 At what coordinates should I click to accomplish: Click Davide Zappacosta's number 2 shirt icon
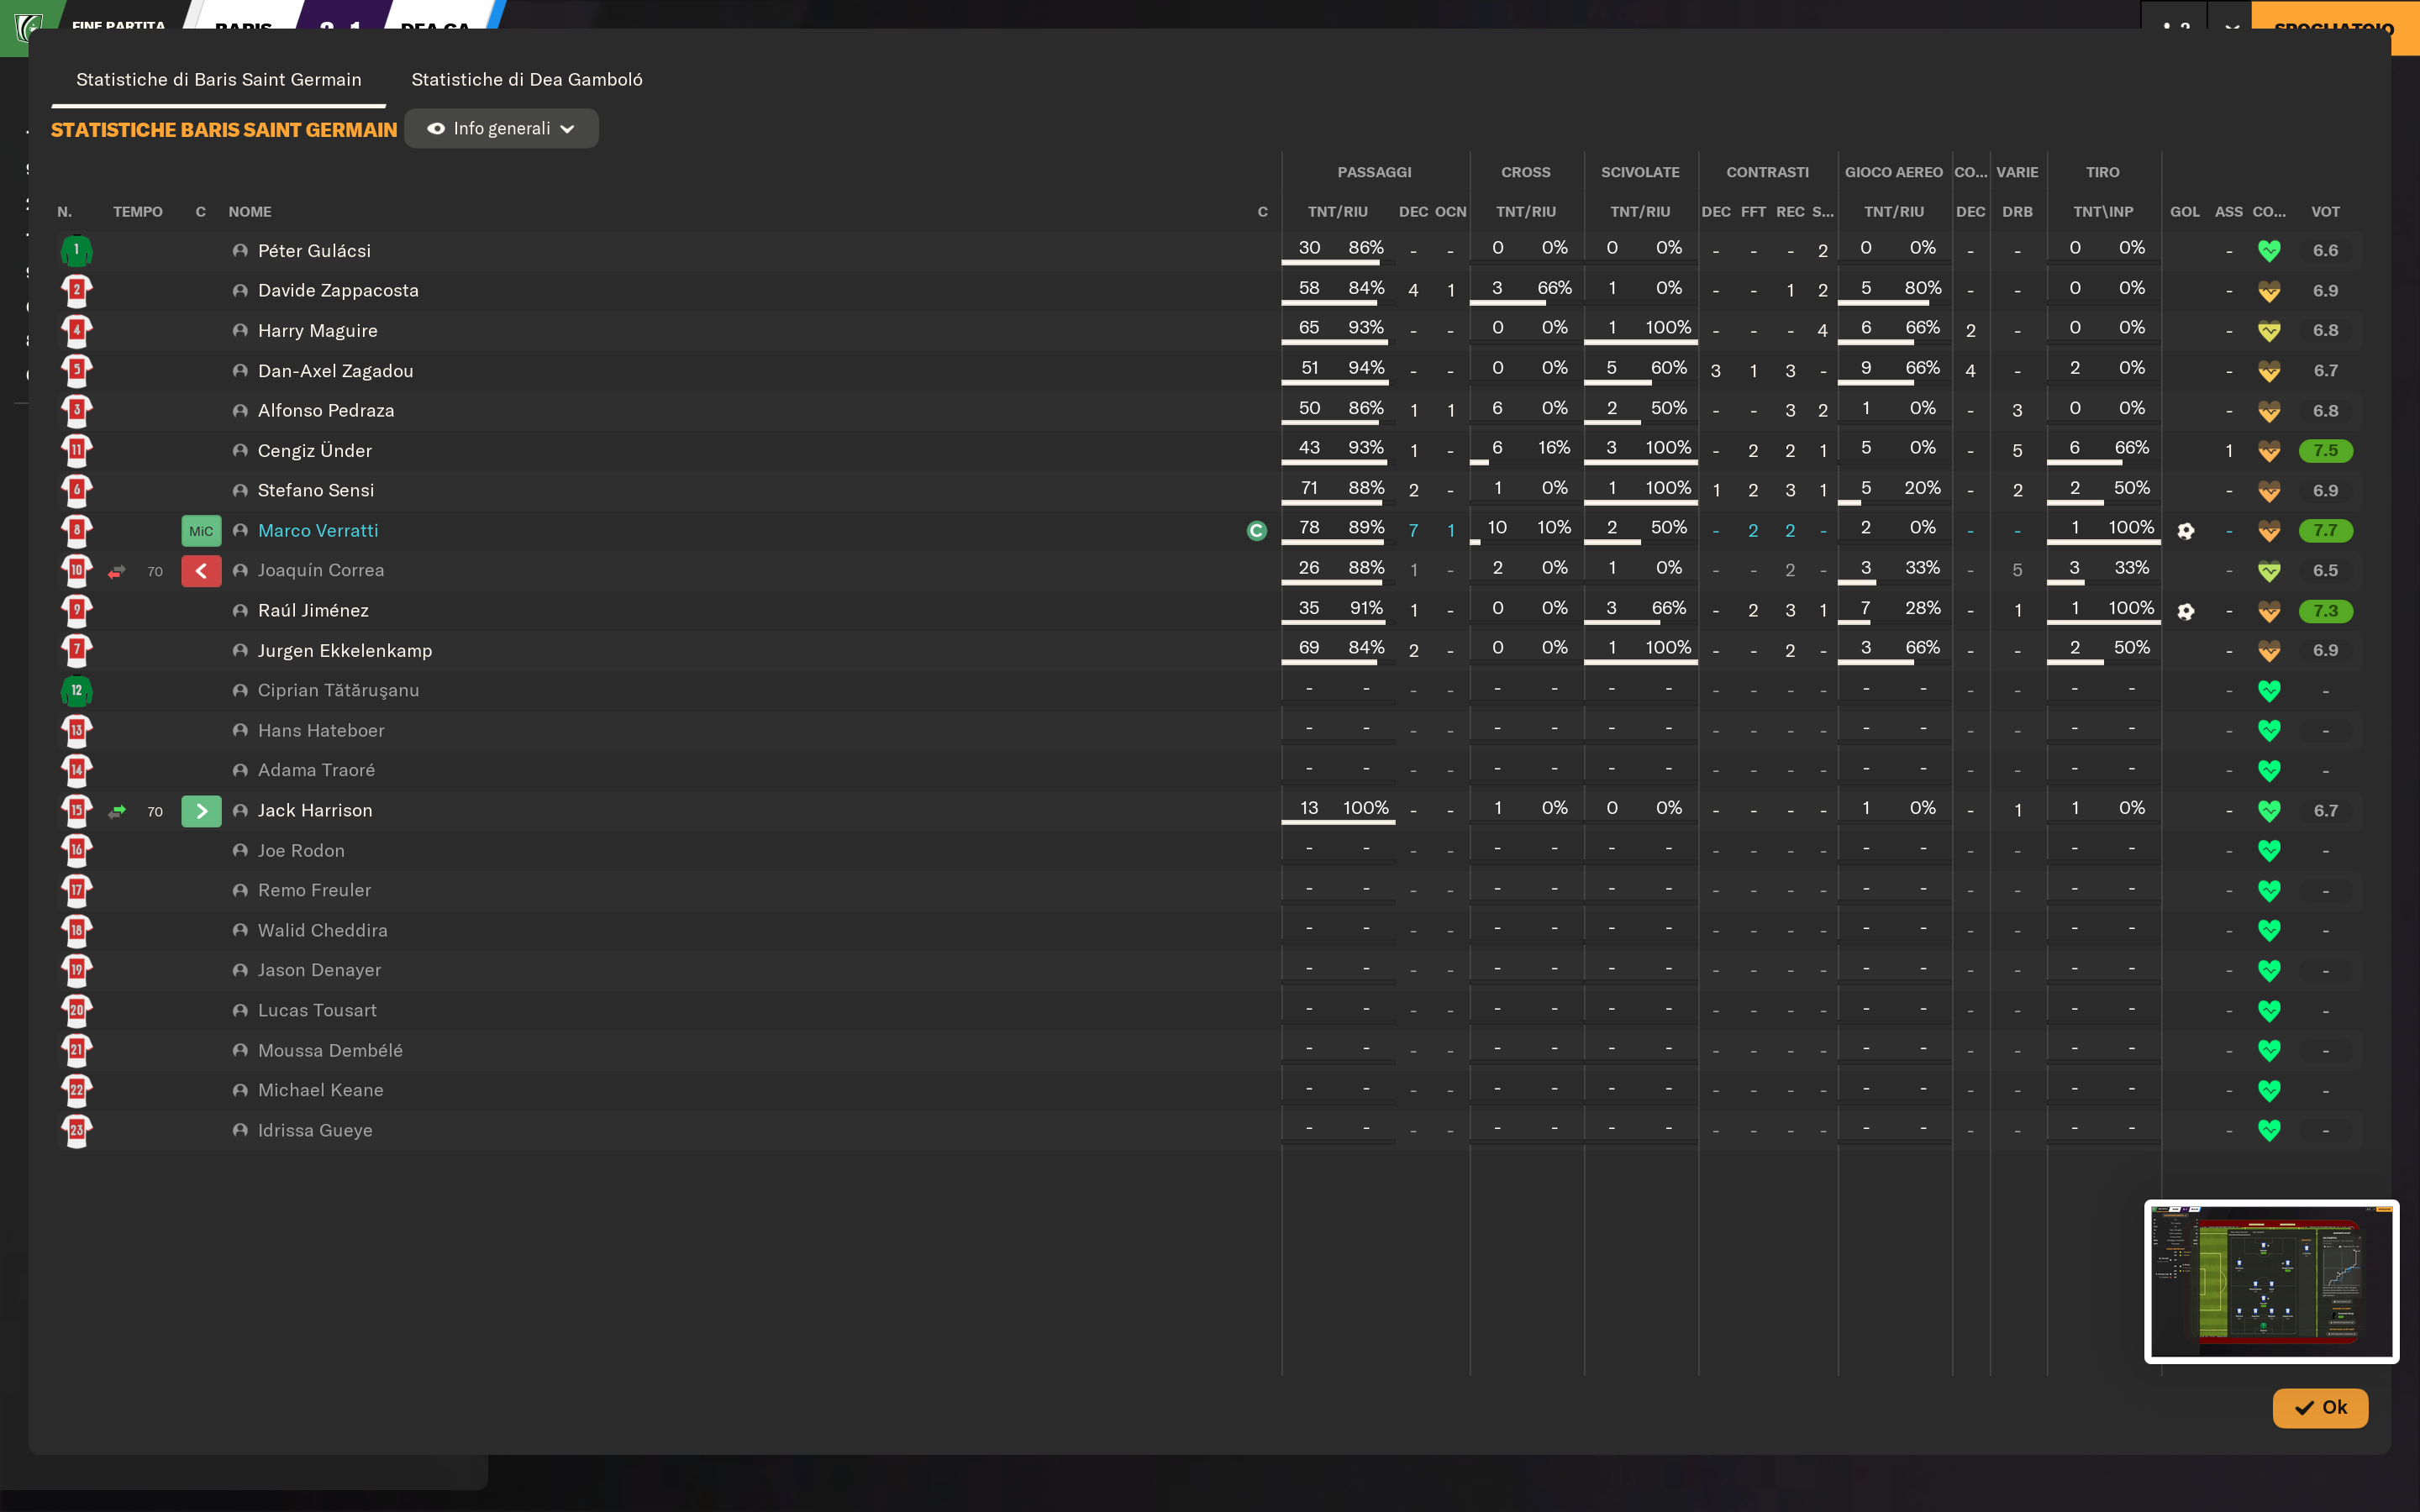tap(77, 290)
